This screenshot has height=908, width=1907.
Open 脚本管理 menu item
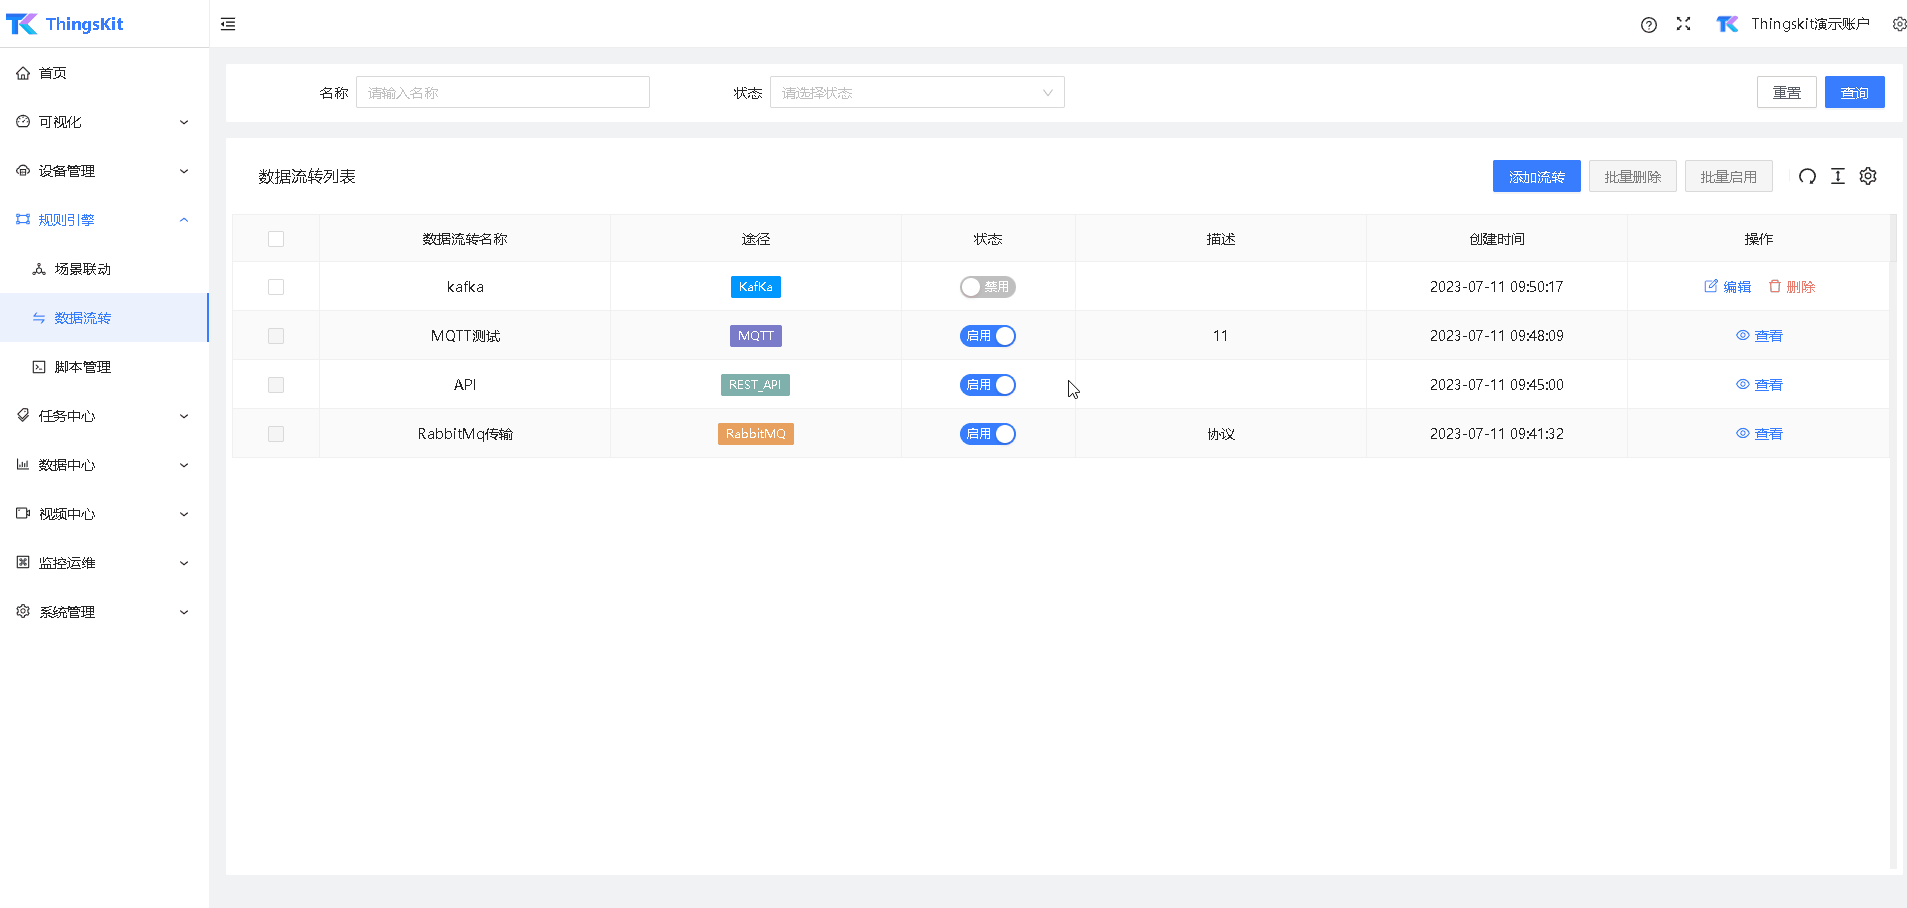pos(82,367)
